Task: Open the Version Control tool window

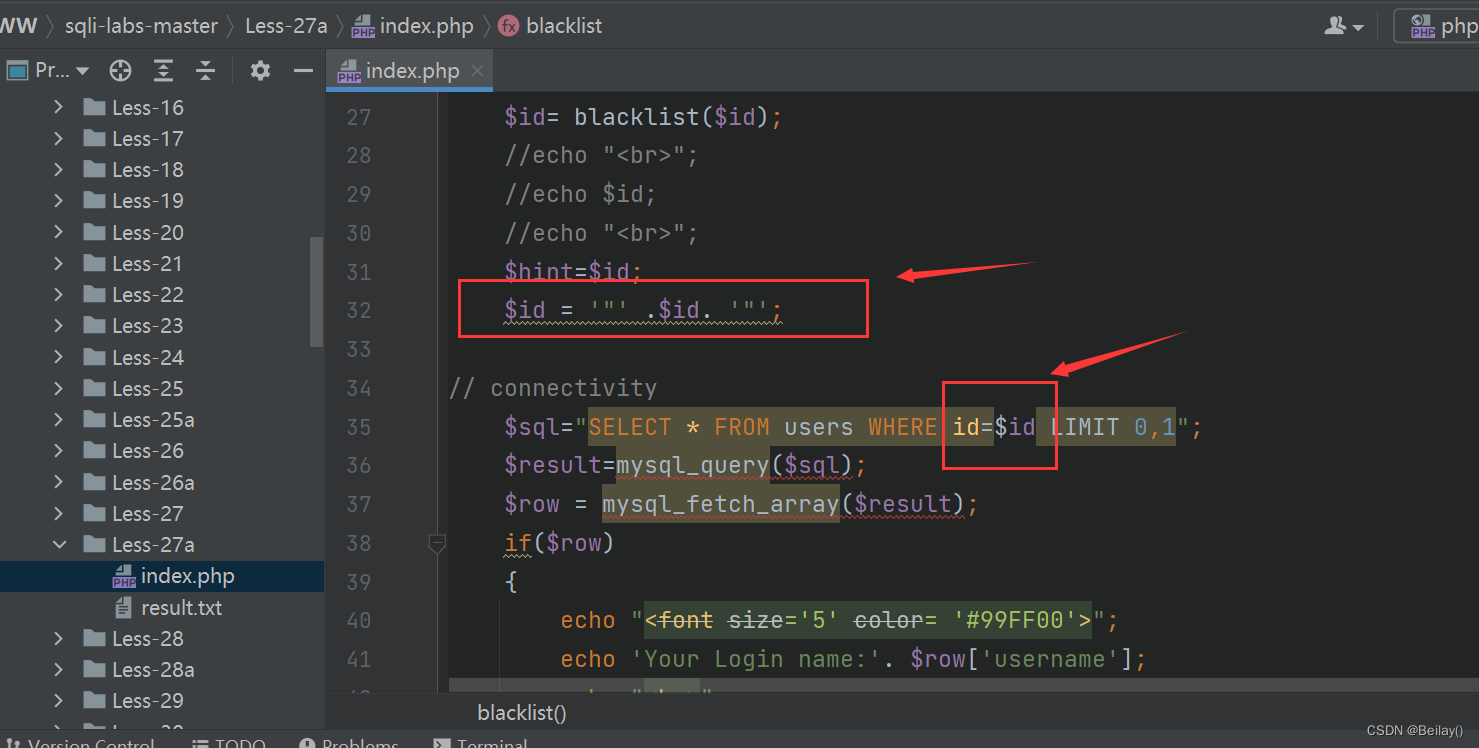Action: click(x=80, y=744)
